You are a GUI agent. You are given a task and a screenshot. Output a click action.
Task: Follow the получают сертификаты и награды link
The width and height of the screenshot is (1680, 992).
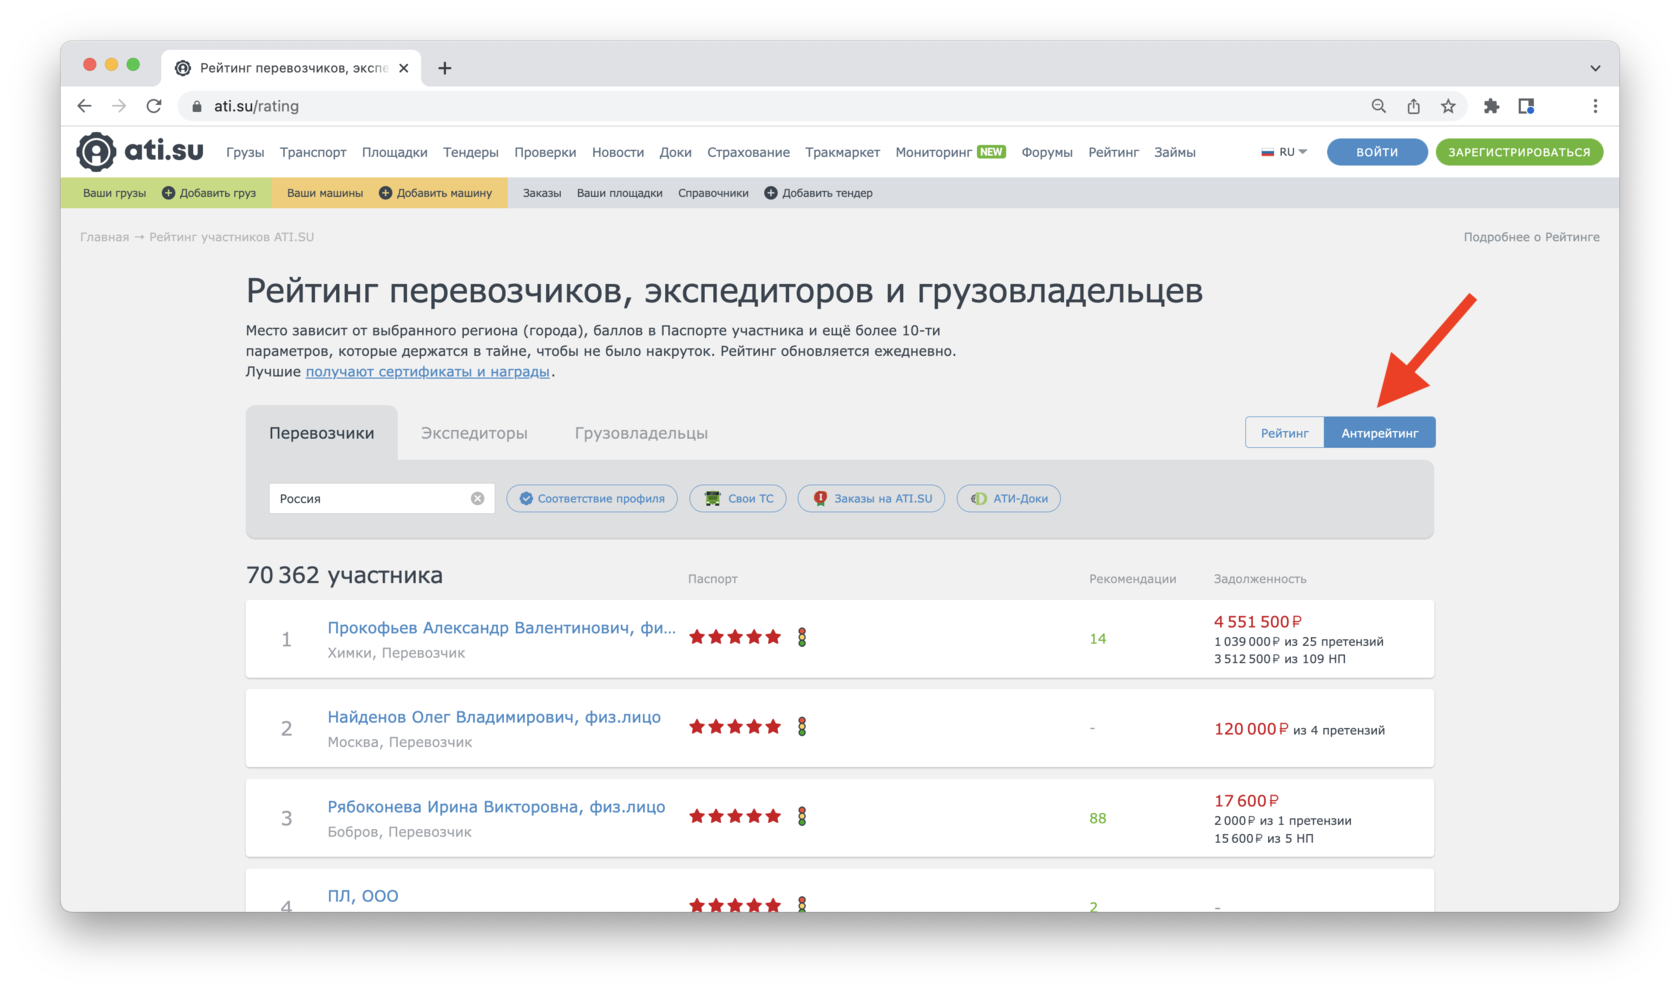pos(428,371)
